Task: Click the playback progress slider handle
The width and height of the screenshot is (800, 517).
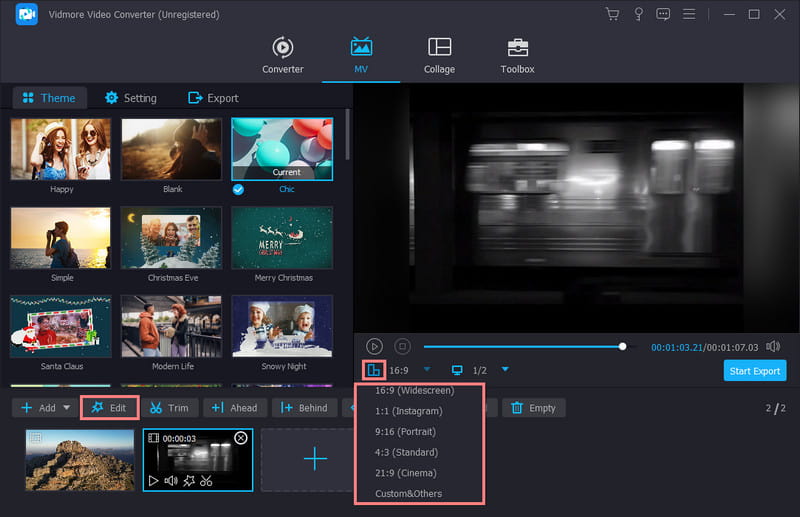Action: pos(623,346)
